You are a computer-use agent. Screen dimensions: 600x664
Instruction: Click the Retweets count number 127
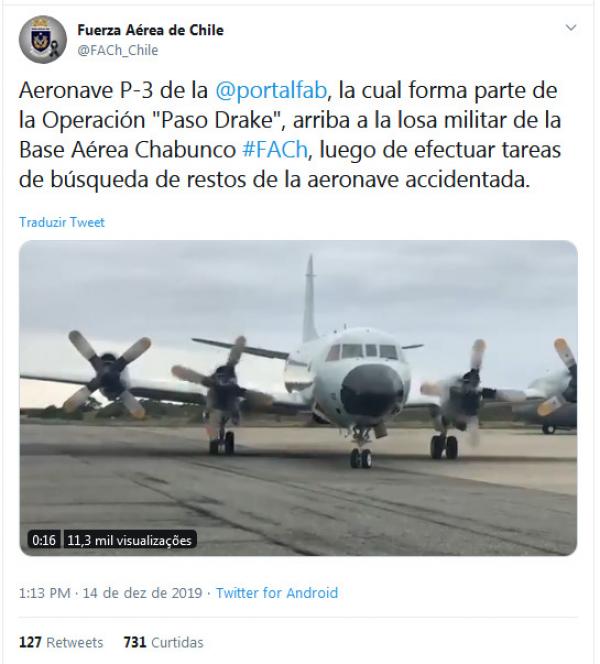tap(30, 642)
